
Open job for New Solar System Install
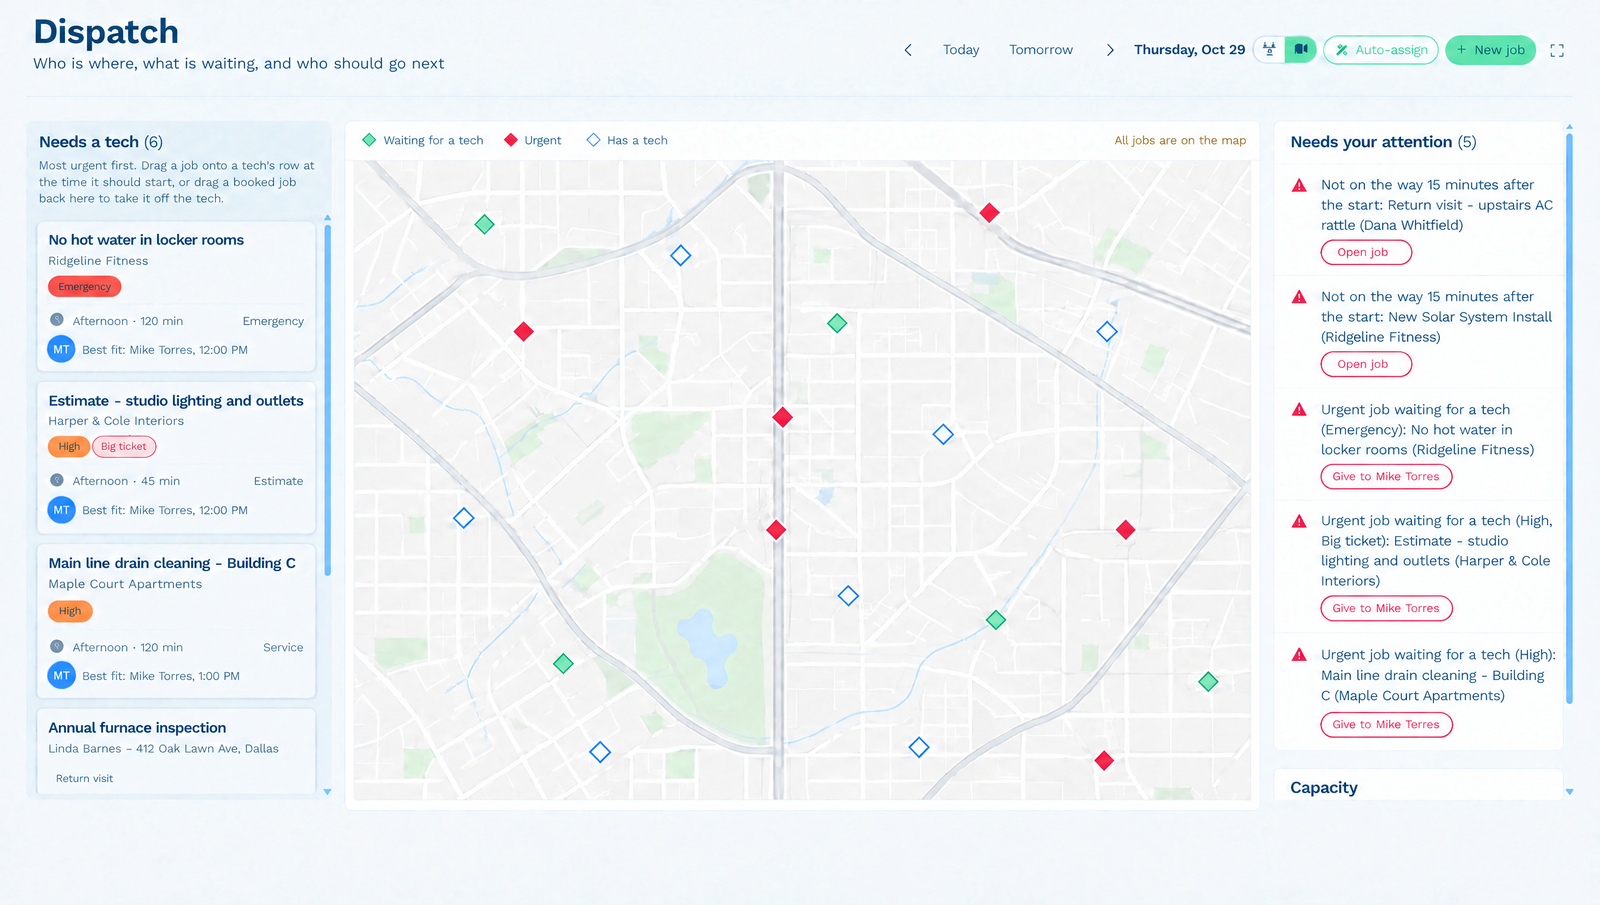1366,364
